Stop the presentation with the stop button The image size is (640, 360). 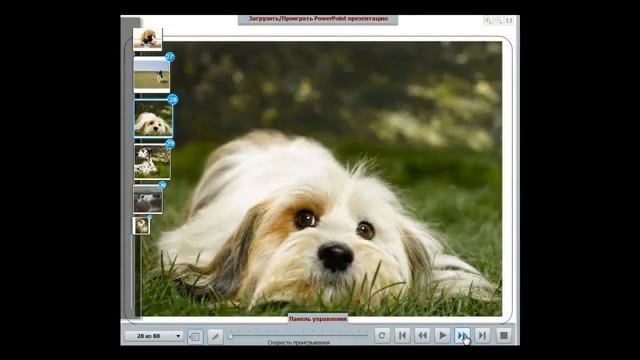pyautogui.click(x=504, y=336)
